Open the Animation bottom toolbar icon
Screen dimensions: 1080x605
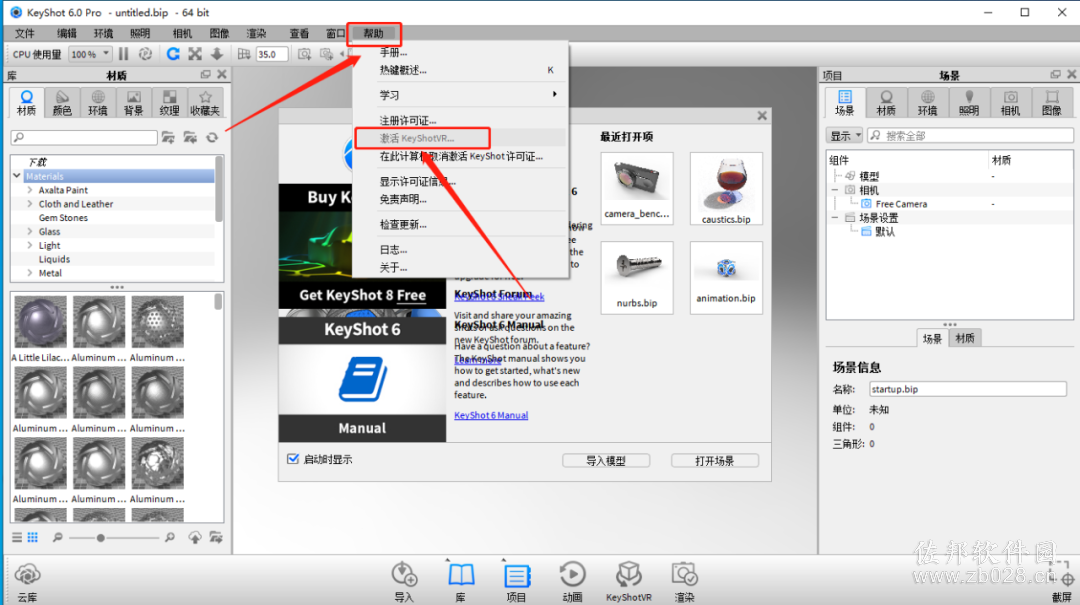pos(572,581)
